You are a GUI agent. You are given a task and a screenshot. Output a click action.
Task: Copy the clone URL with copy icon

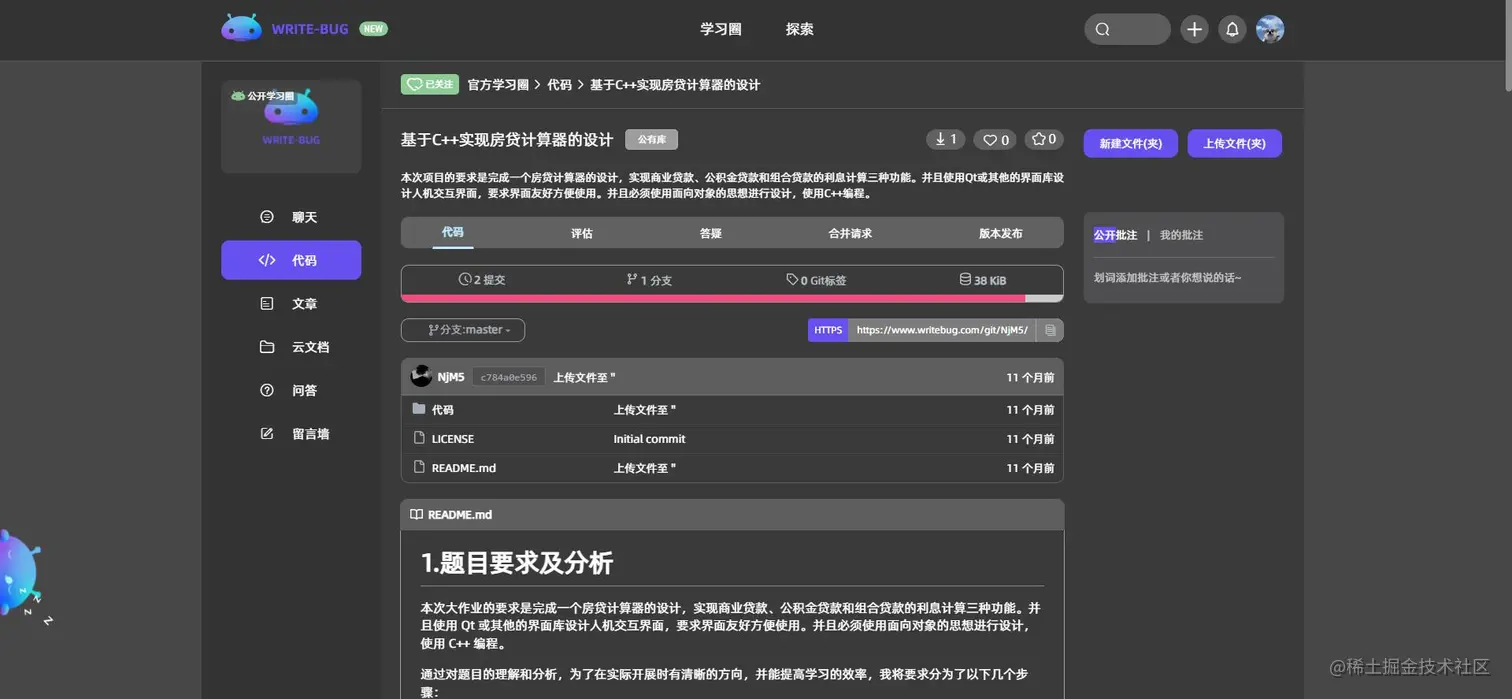click(x=1050, y=330)
